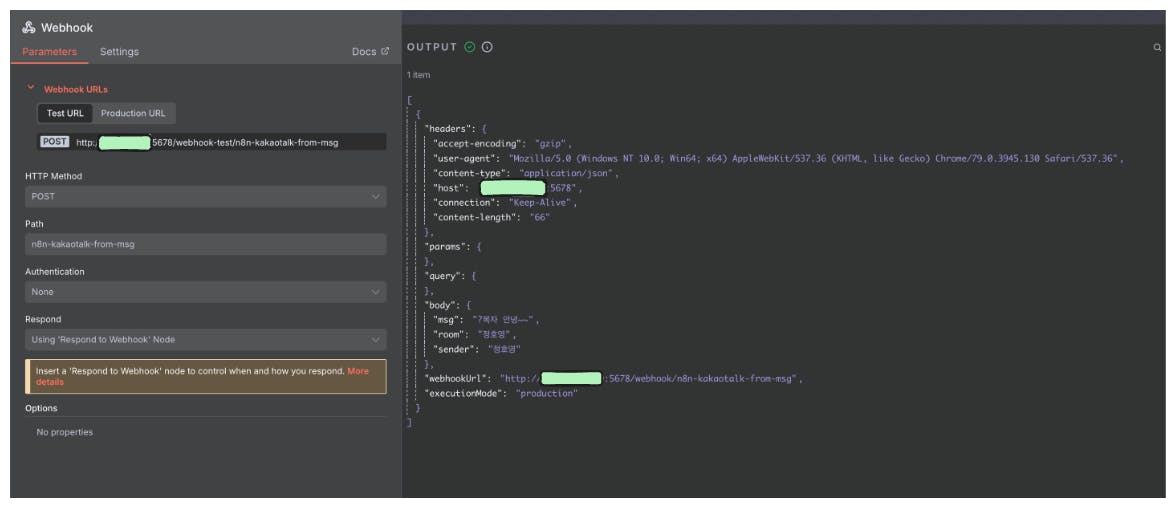Image resolution: width=1175 pixels, height=508 pixels.
Task: Click the "content-type" key
Action: pyautogui.click(x=471, y=173)
